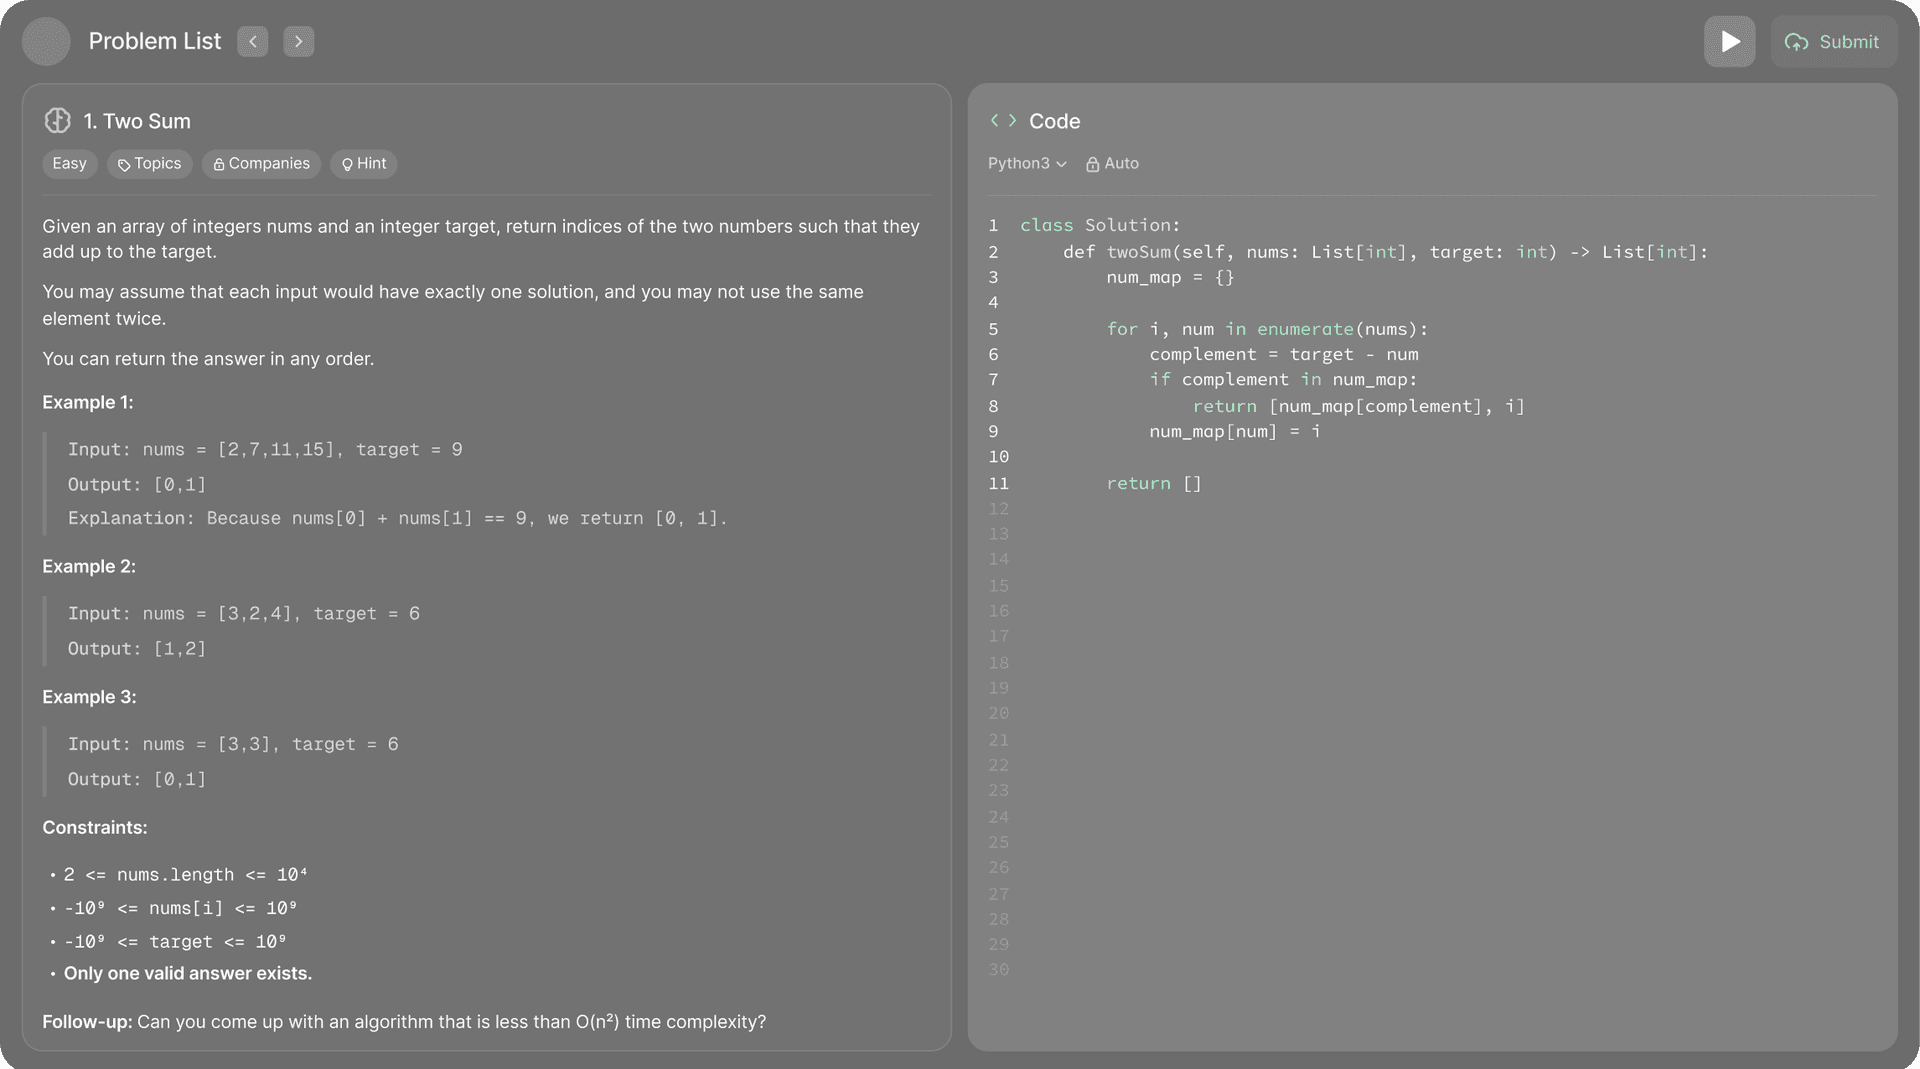Open the user avatar icon top left
This screenshot has height=1069, width=1920.
[45, 41]
